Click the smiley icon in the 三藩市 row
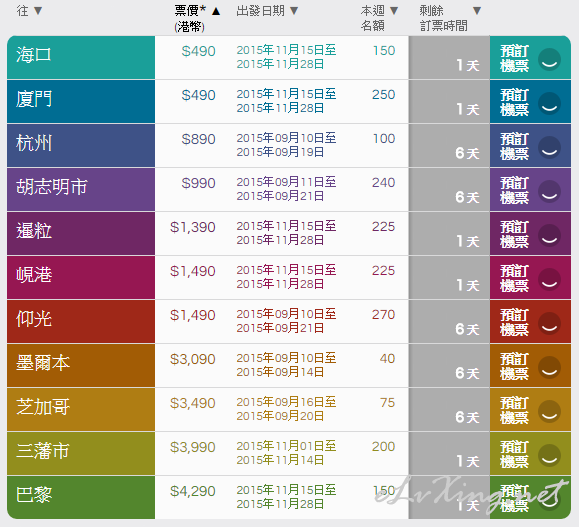Image resolution: width=579 pixels, height=527 pixels. (x=549, y=455)
